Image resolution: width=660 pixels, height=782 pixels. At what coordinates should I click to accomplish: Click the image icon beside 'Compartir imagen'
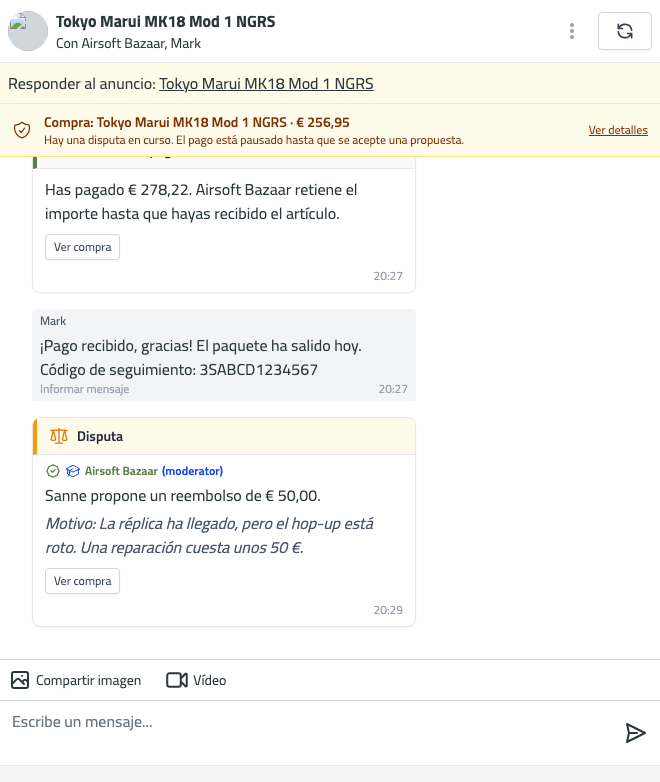[x=20, y=680]
